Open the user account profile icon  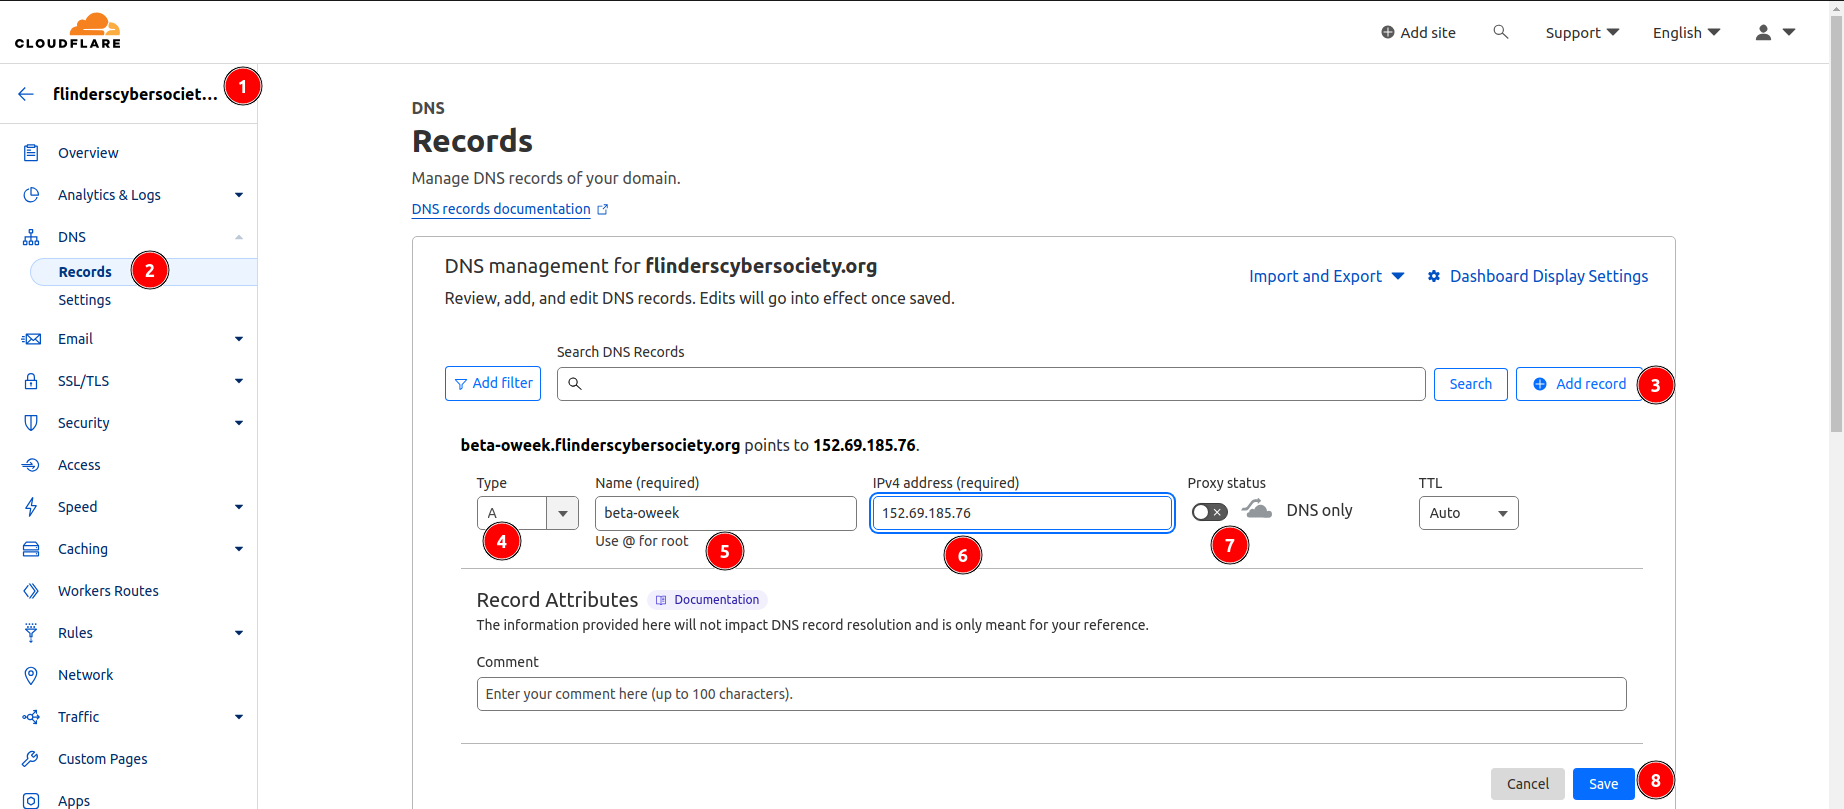[1763, 32]
